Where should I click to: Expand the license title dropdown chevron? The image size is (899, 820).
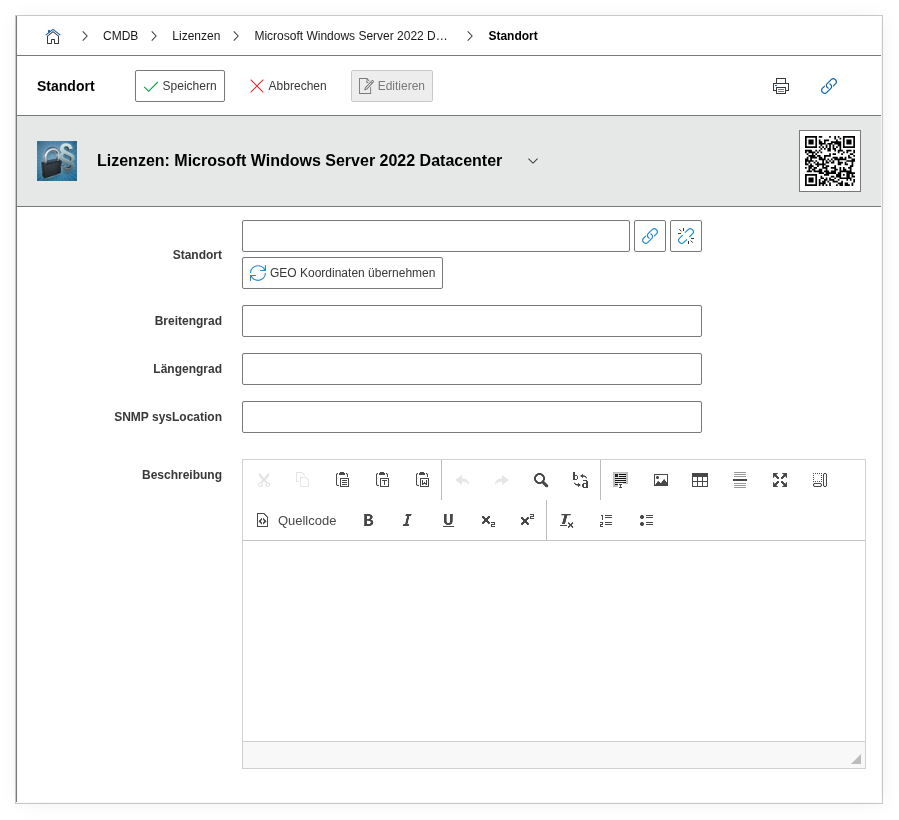click(533, 161)
